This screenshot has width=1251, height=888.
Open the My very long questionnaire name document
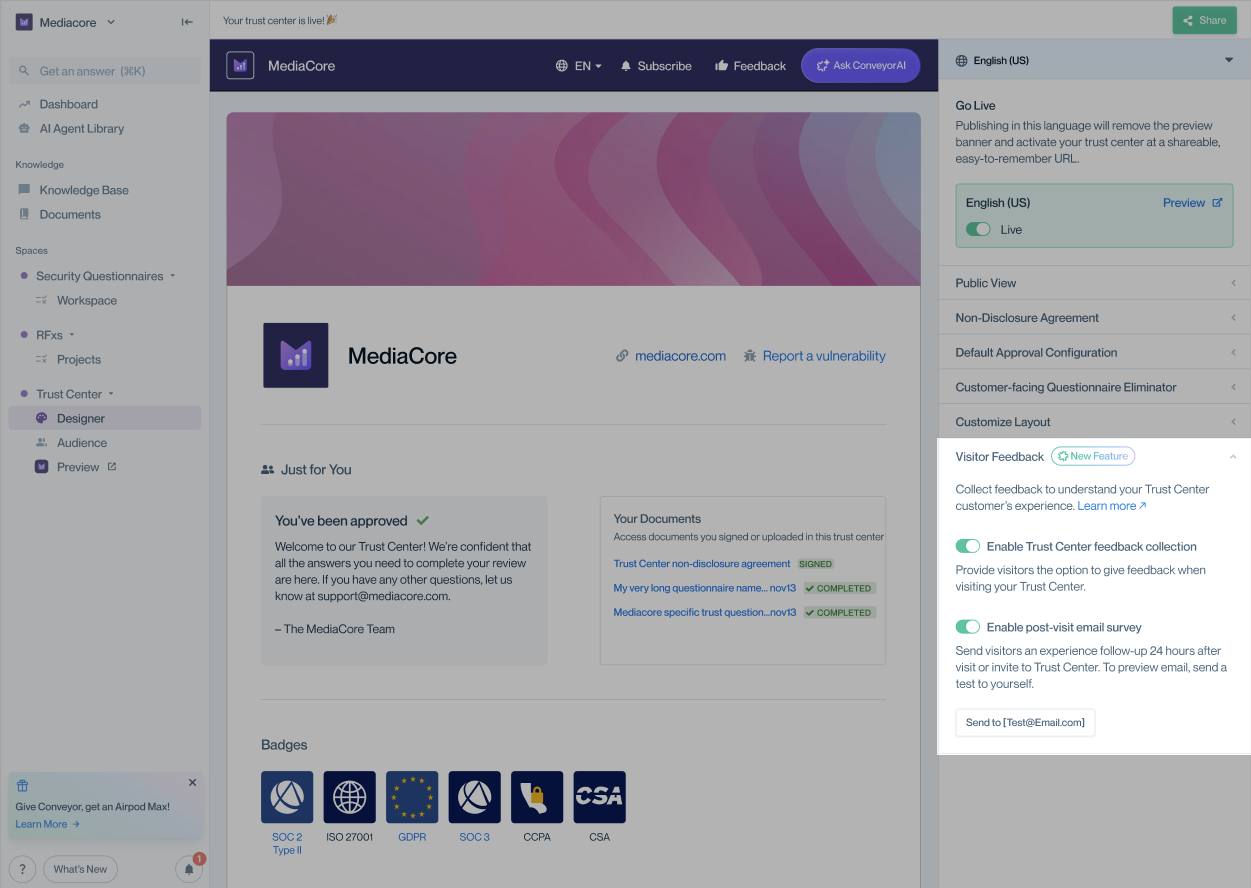705,588
